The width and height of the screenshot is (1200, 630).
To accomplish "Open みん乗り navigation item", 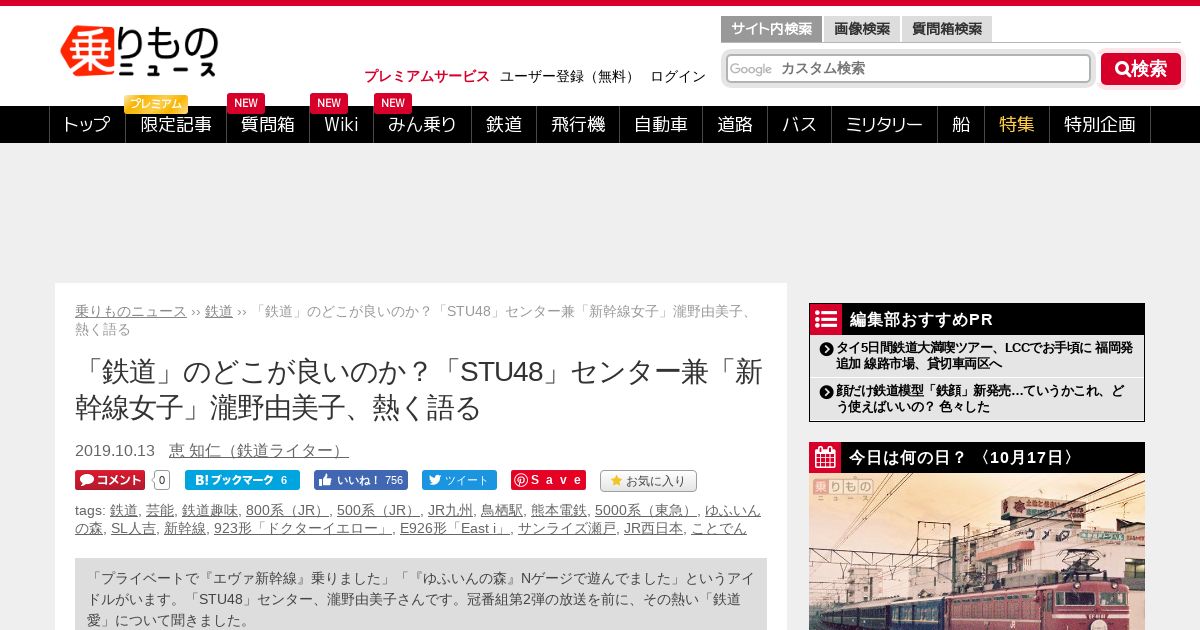I will point(422,124).
